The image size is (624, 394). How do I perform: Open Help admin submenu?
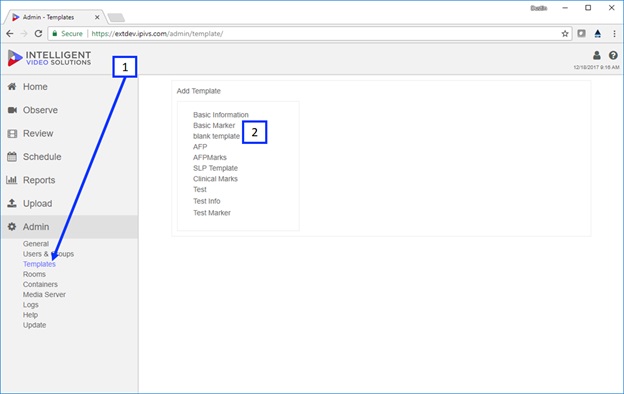pos(30,315)
